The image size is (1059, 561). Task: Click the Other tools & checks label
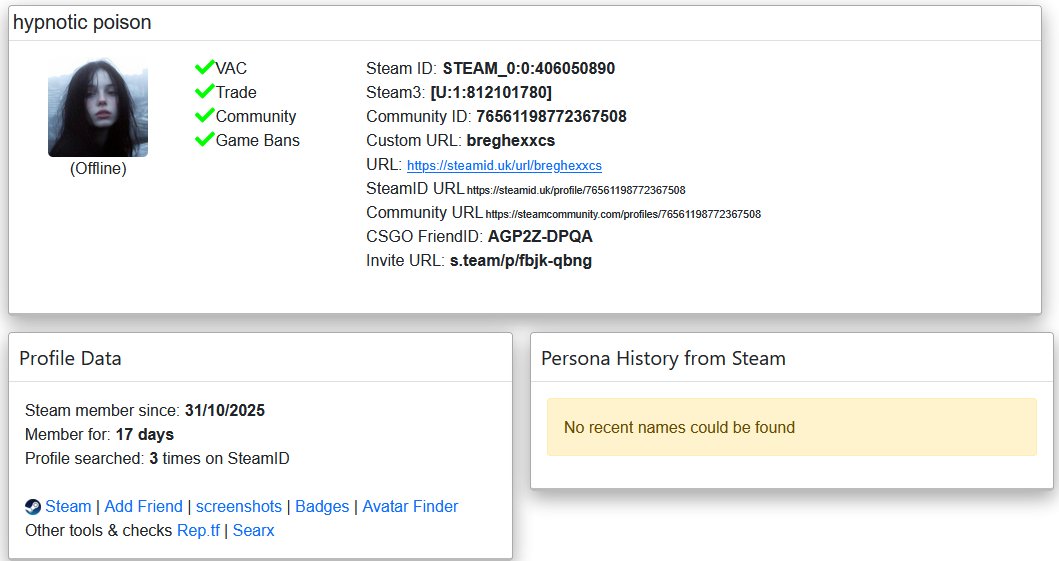[x=99, y=531]
